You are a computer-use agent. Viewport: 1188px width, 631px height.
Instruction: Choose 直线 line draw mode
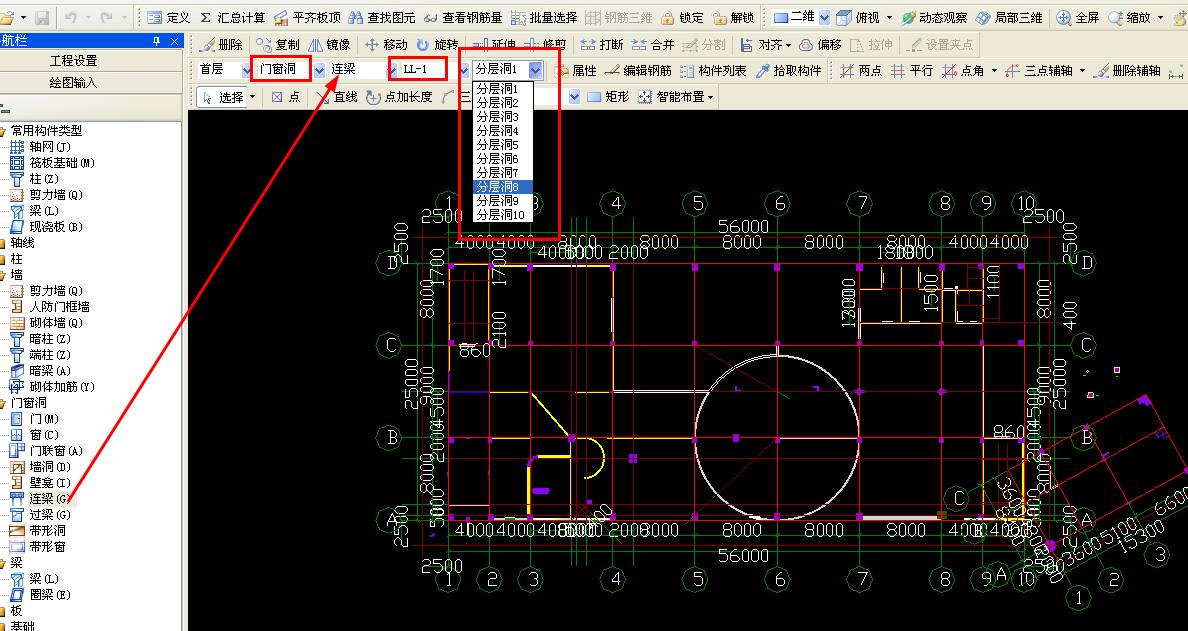(x=338, y=97)
